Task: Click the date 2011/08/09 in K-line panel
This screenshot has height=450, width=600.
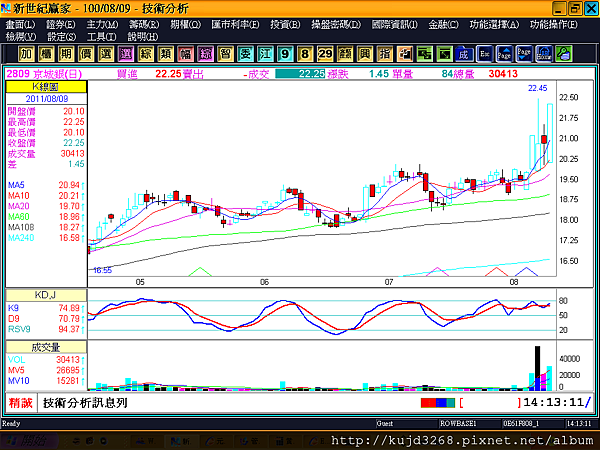Action: coord(47,99)
